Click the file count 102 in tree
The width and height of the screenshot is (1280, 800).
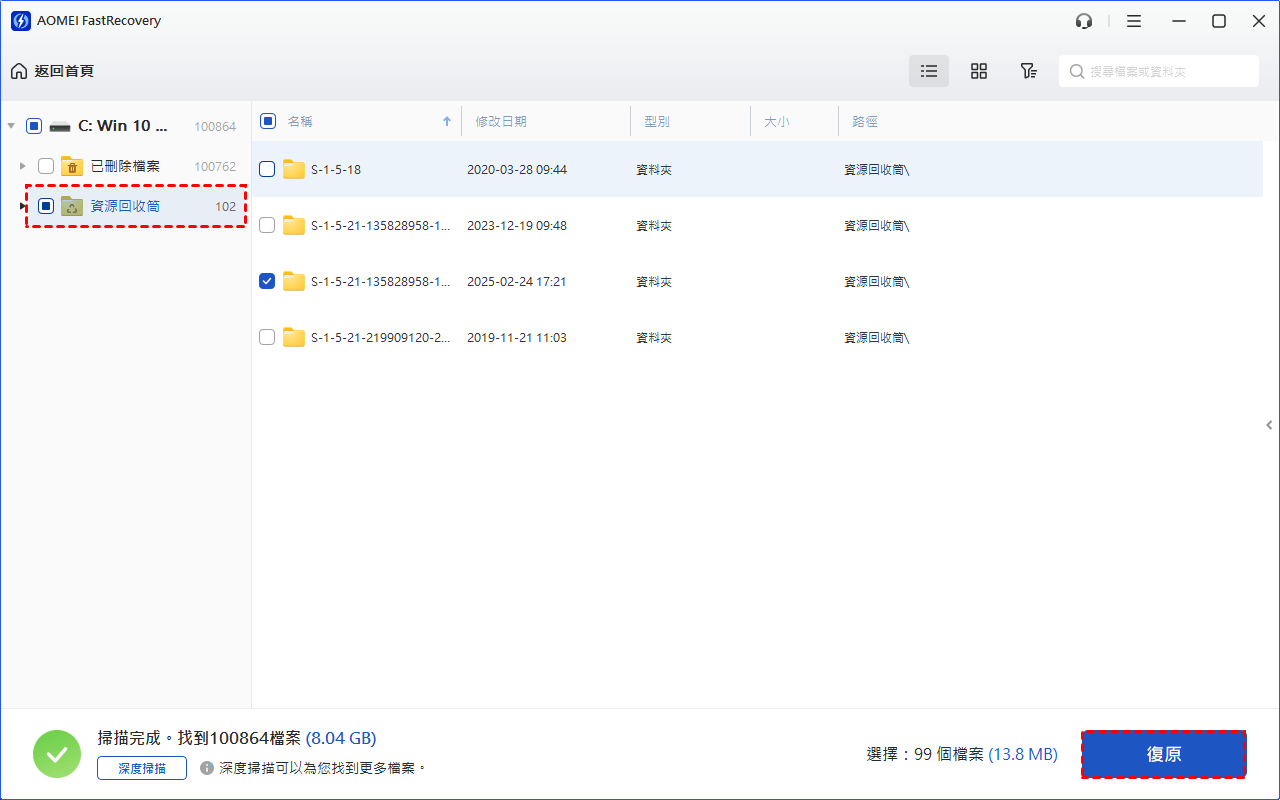coord(226,207)
